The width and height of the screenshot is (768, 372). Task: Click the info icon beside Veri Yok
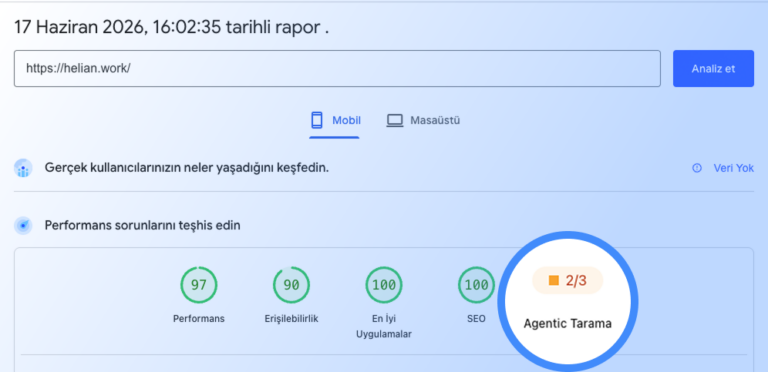click(x=696, y=168)
